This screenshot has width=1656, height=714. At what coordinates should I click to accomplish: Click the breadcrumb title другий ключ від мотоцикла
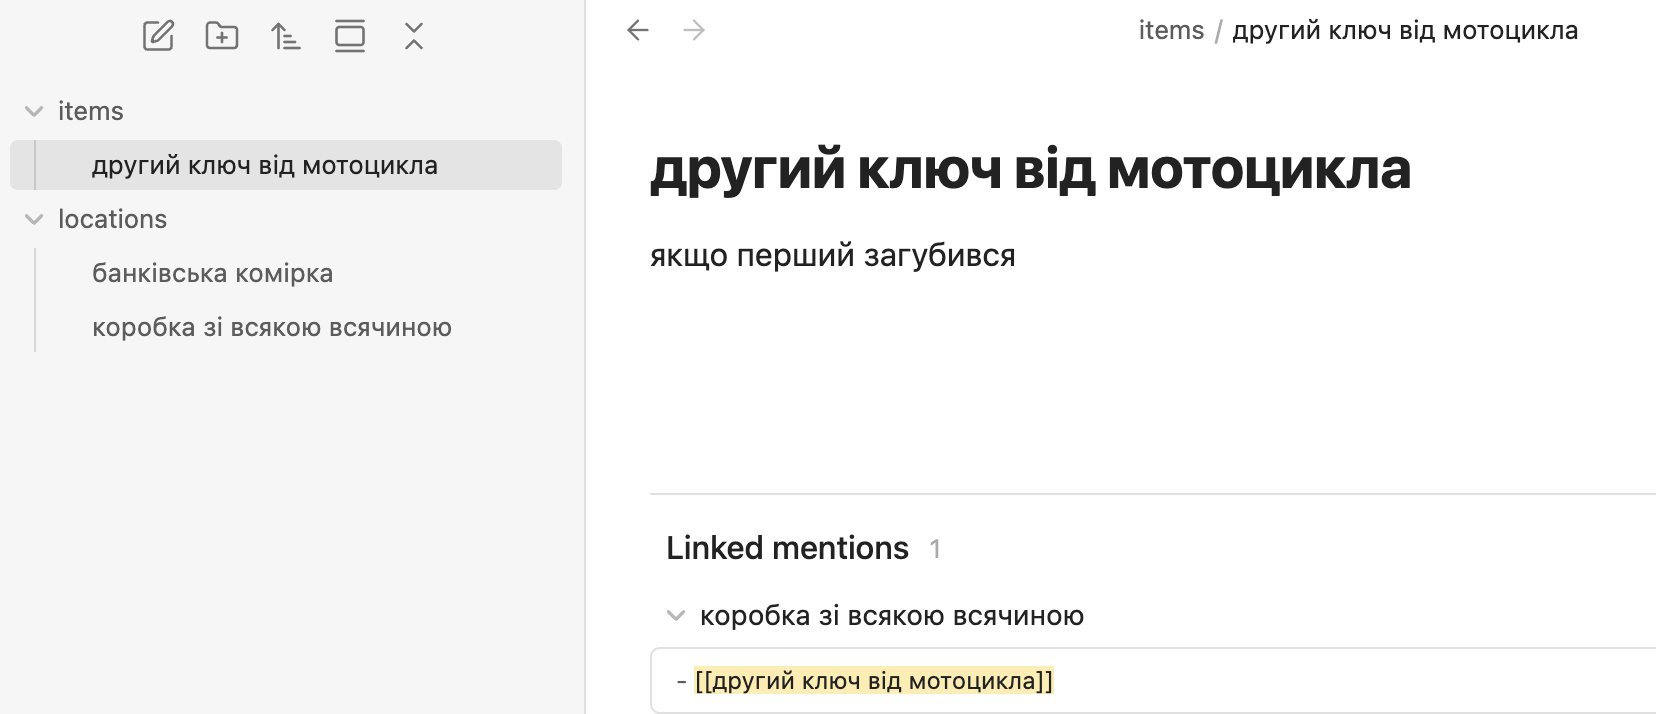(1405, 31)
